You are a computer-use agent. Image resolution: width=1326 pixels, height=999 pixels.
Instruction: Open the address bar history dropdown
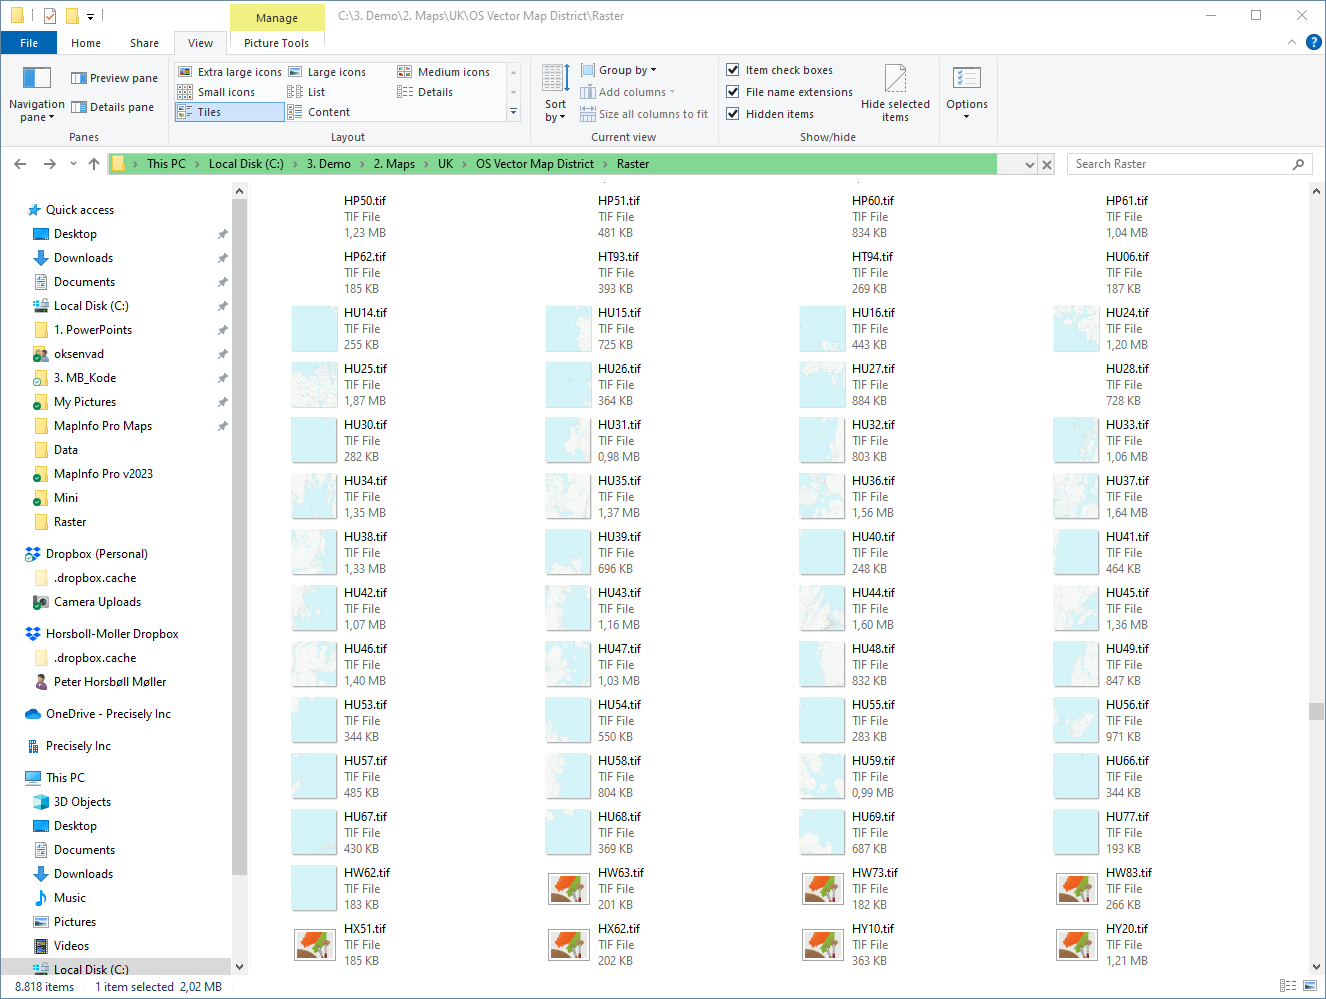1030,163
